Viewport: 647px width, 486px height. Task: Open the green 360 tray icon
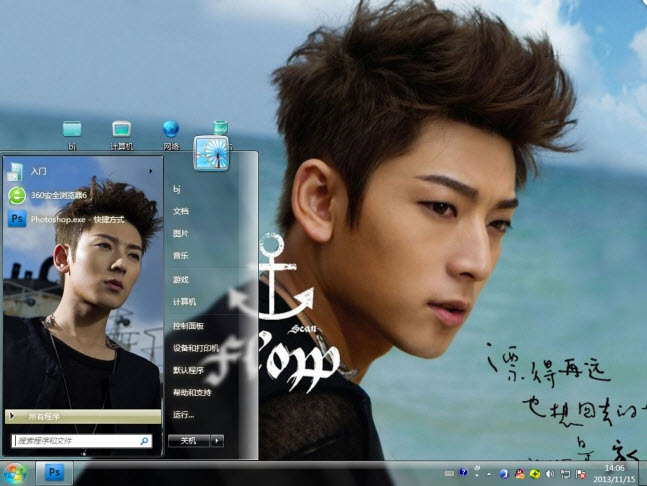535,474
